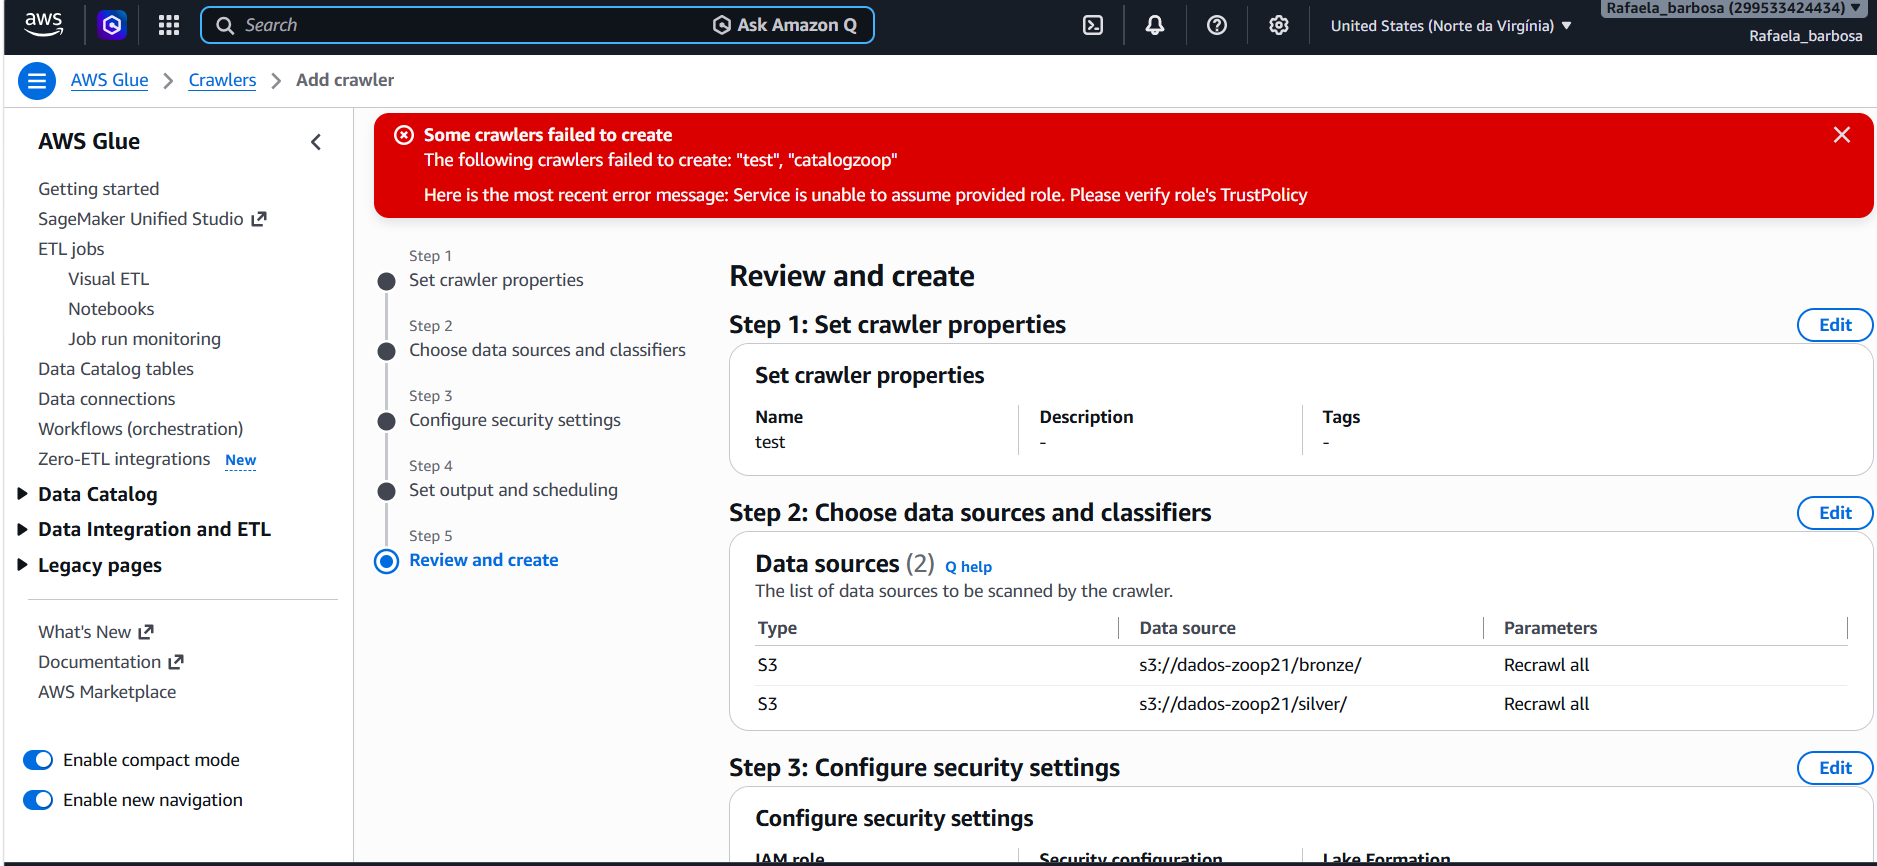The height and width of the screenshot is (866, 1877).
Task: Click the New badge next to Zero-ETL
Action: tap(241, 460)
